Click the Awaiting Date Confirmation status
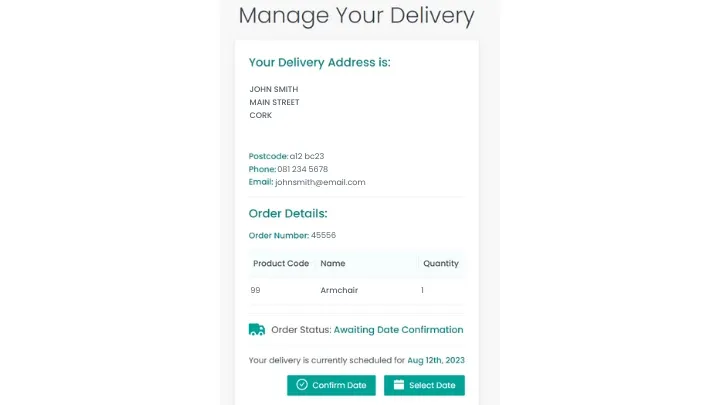Image resolution: width=720 pixels, height=405 pixels. coord(398,330)
